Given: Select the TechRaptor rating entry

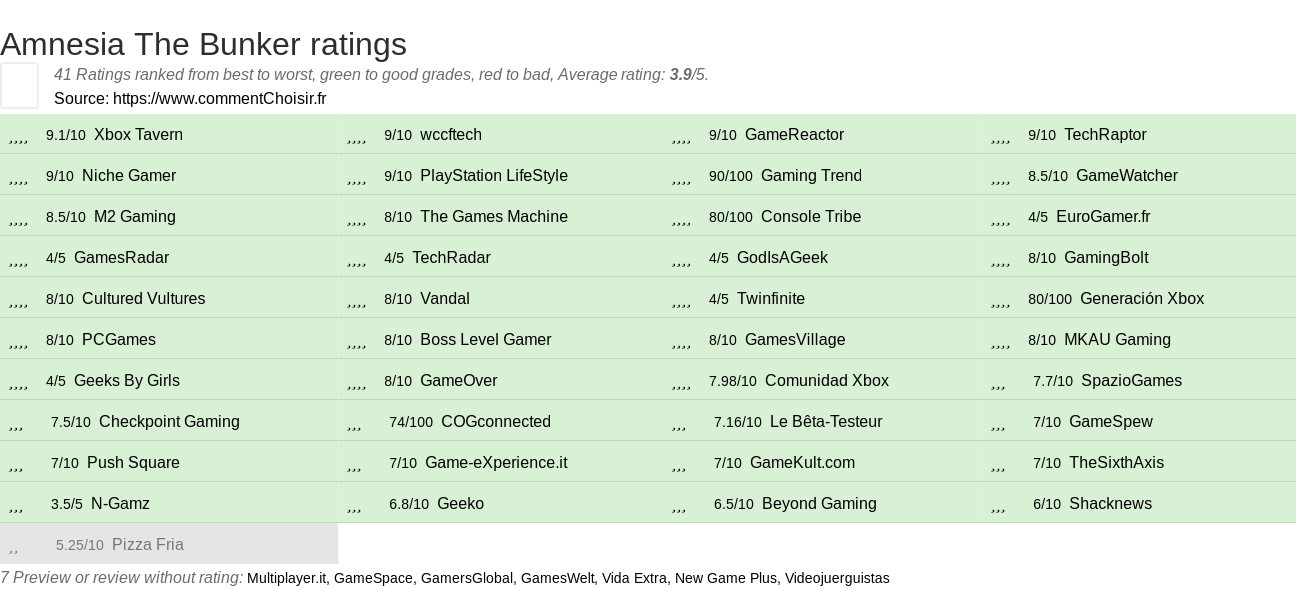Looking at the screenshot, I should [x=1105, y=135].
